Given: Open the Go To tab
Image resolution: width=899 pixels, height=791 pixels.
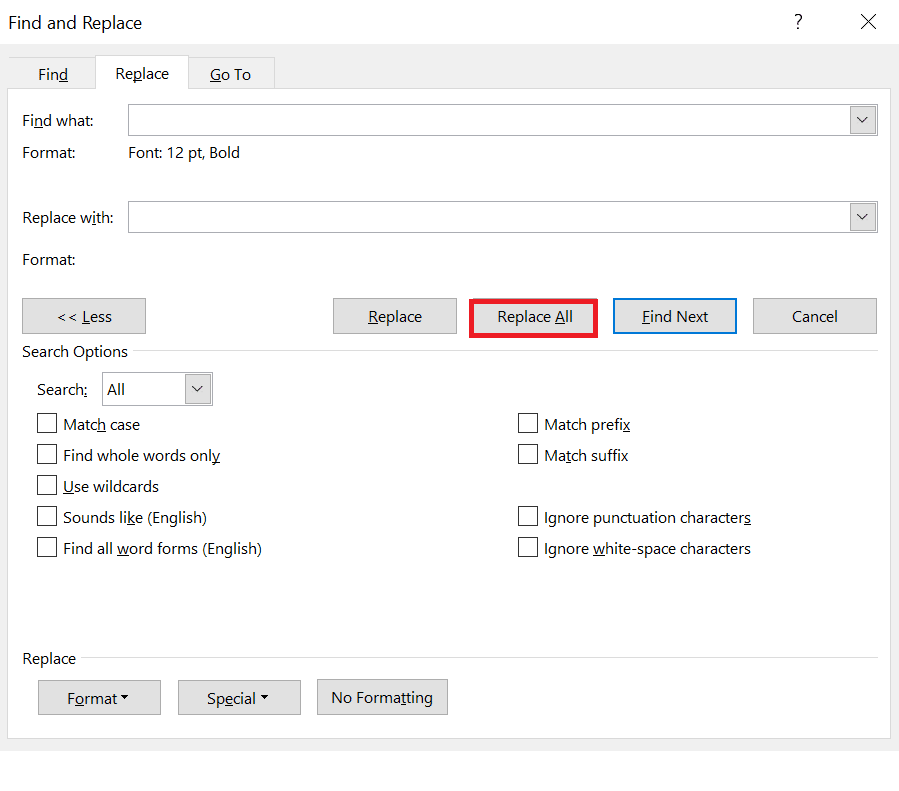Looking at the screenshot, I should (230, 74).
